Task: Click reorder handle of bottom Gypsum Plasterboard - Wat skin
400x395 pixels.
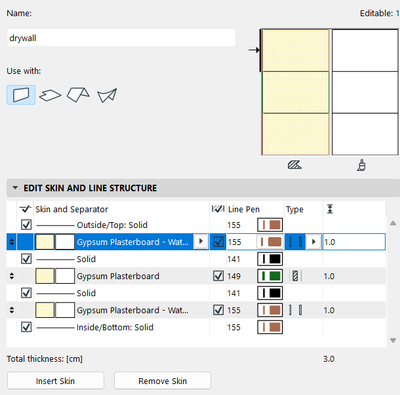Action: point(12,310)
